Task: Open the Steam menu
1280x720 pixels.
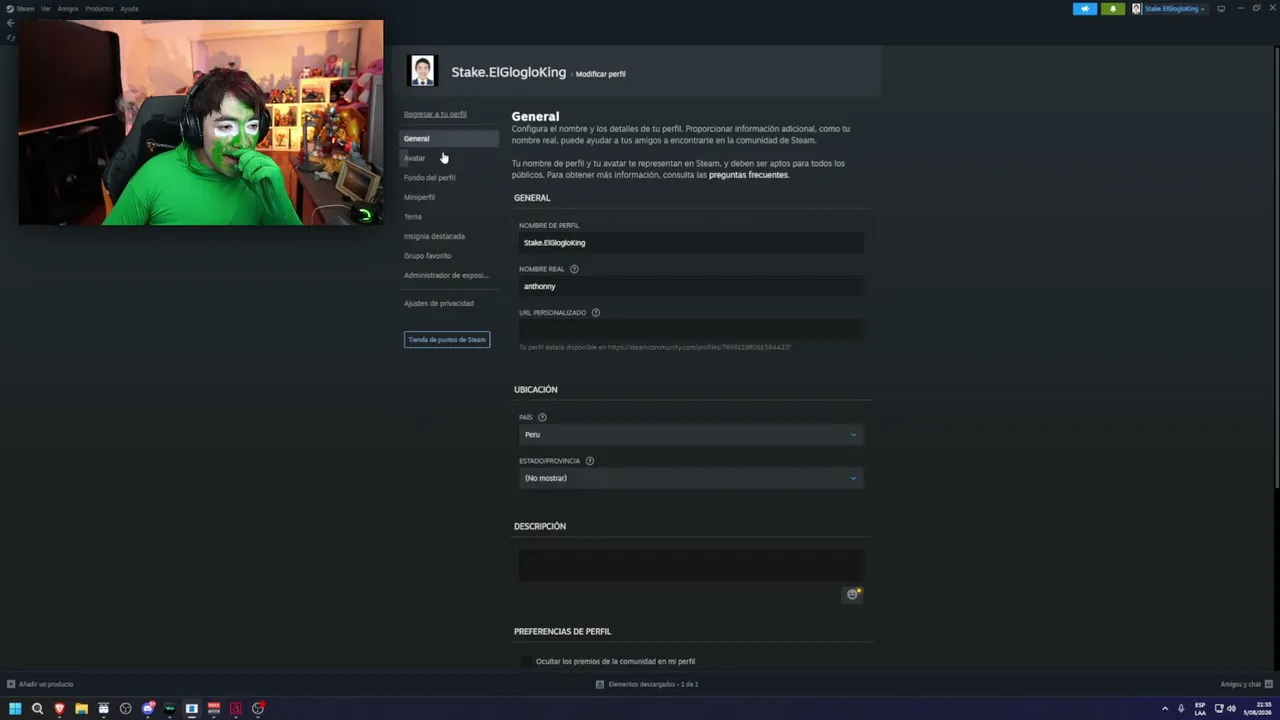Action: pyautogui.click(x=20, y=9)
